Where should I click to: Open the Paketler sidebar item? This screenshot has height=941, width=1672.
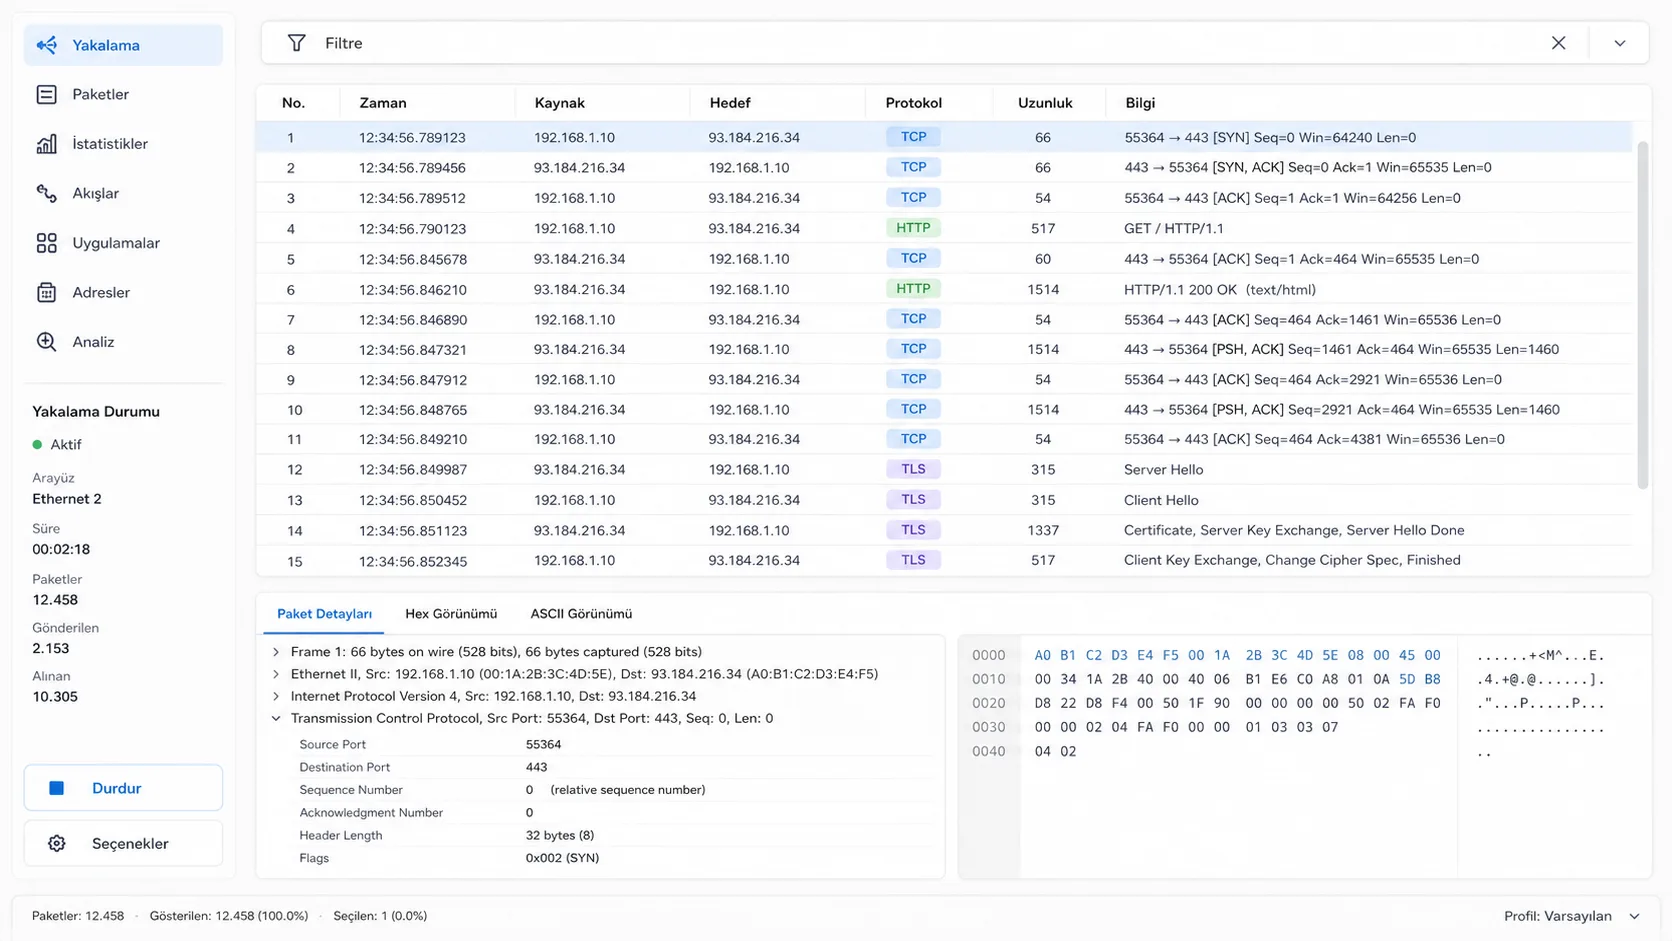pos(123,94)
